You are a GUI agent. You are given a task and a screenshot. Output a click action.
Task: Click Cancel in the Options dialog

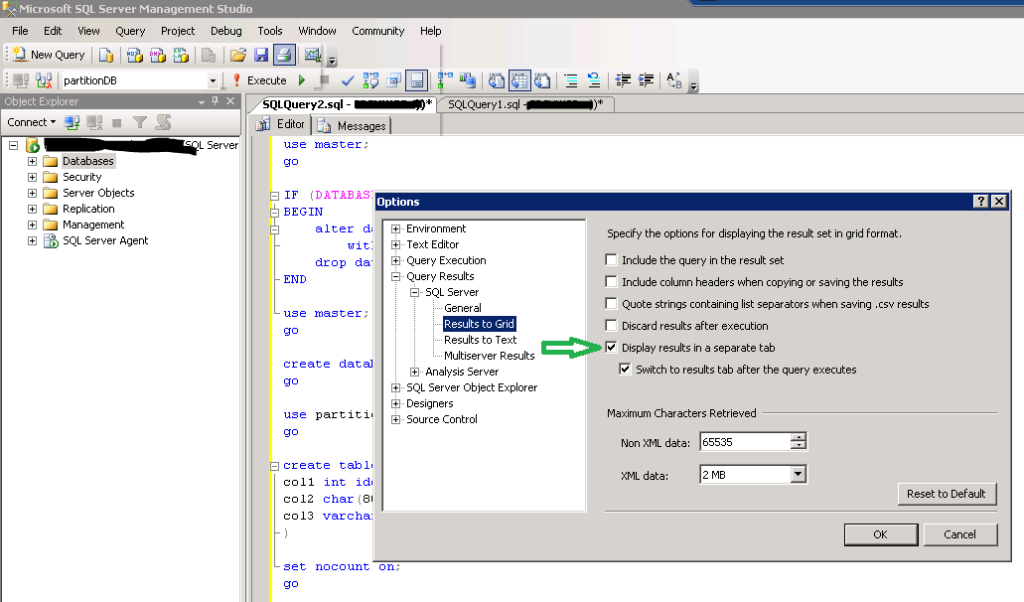(x=959, y=534)
